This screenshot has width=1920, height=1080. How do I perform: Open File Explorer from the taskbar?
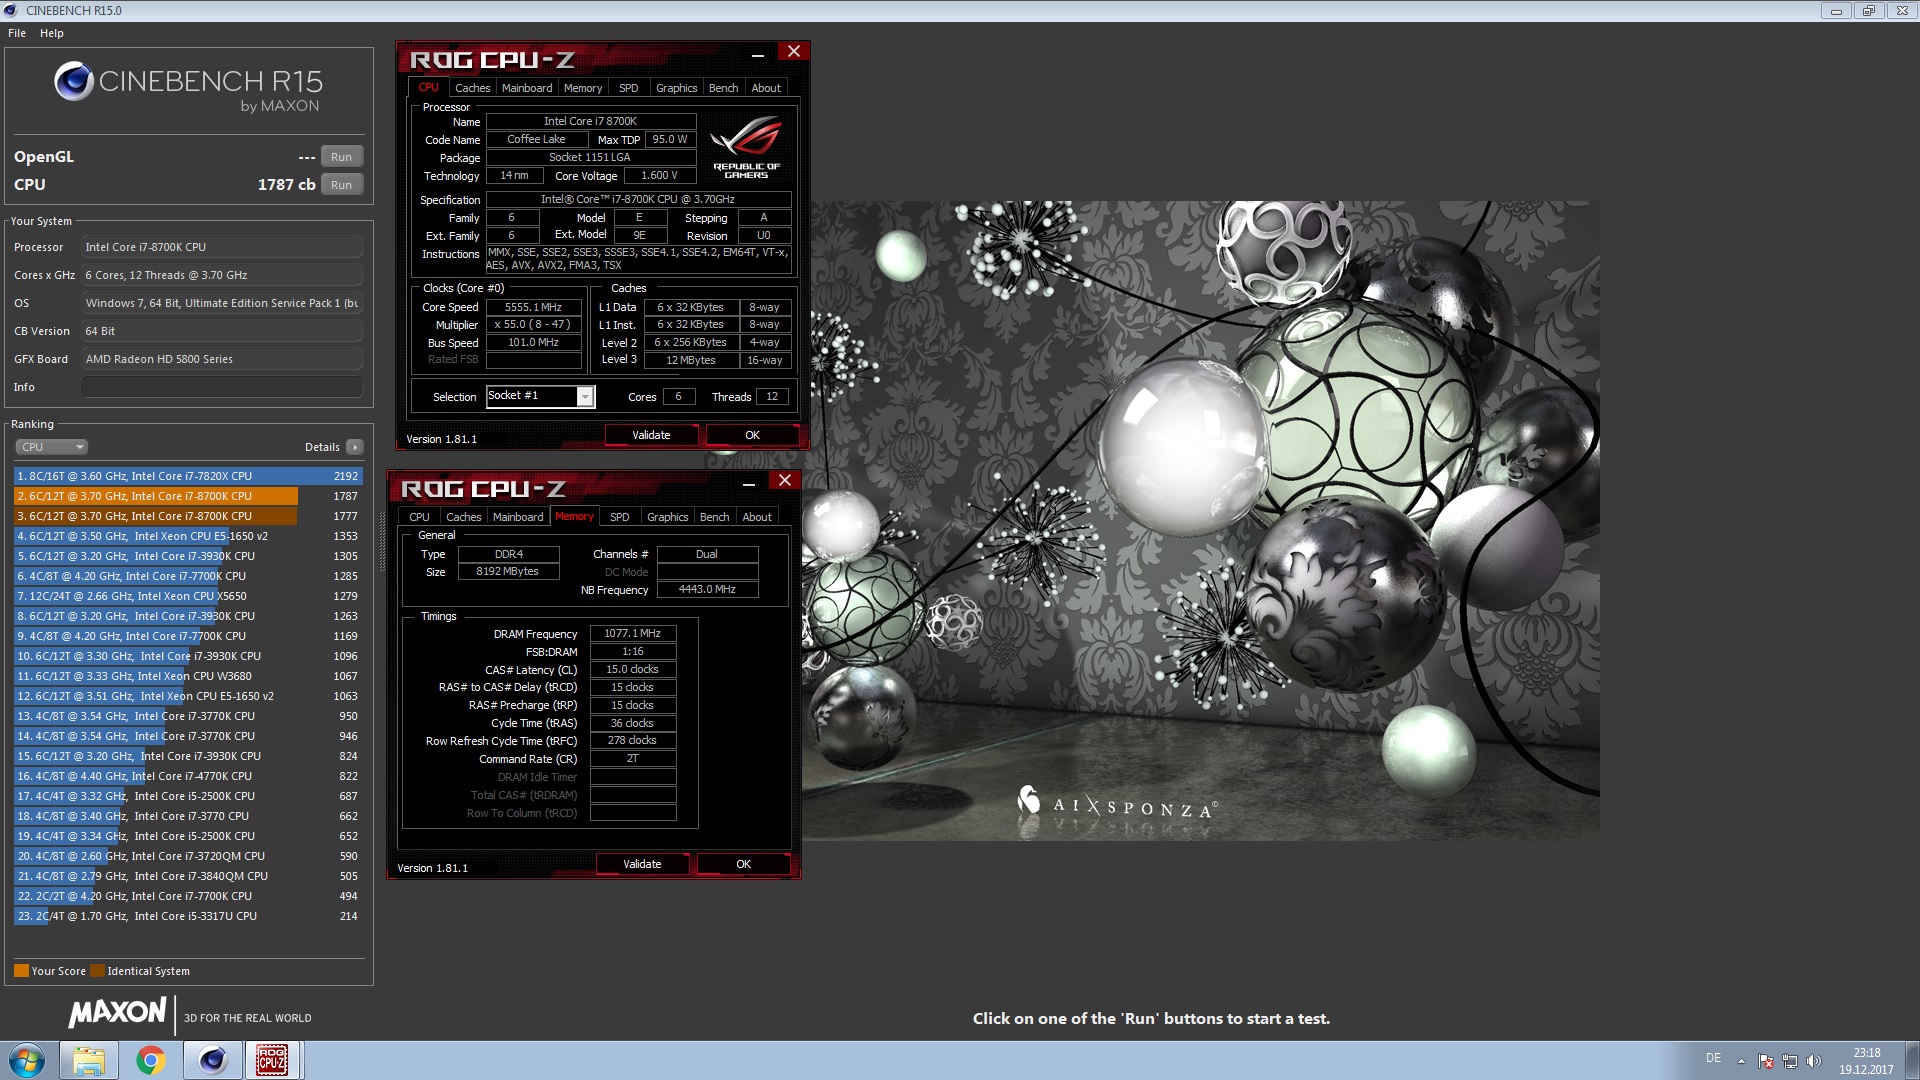pyautogui.click(x=89, y=1060)
